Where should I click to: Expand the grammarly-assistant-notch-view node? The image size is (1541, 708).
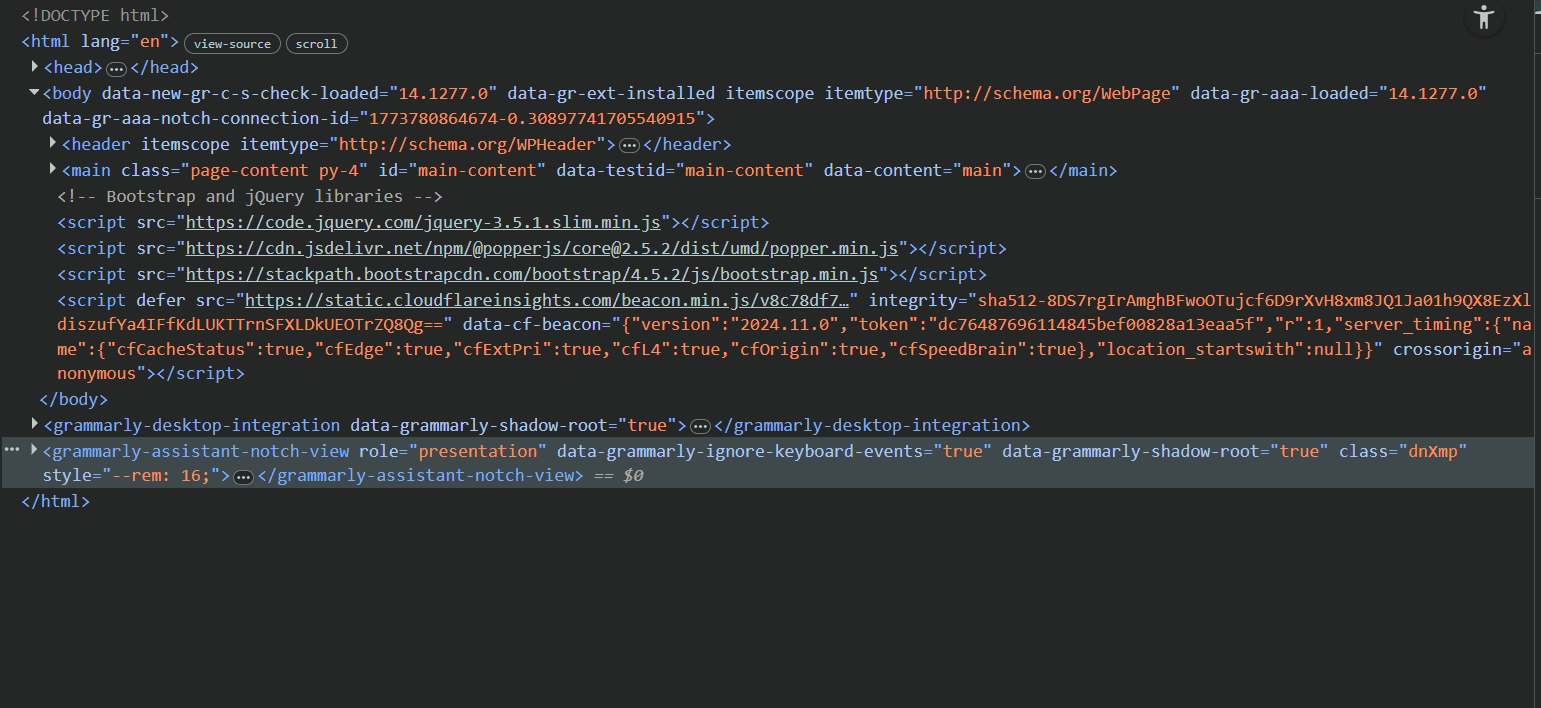point(35,451)
